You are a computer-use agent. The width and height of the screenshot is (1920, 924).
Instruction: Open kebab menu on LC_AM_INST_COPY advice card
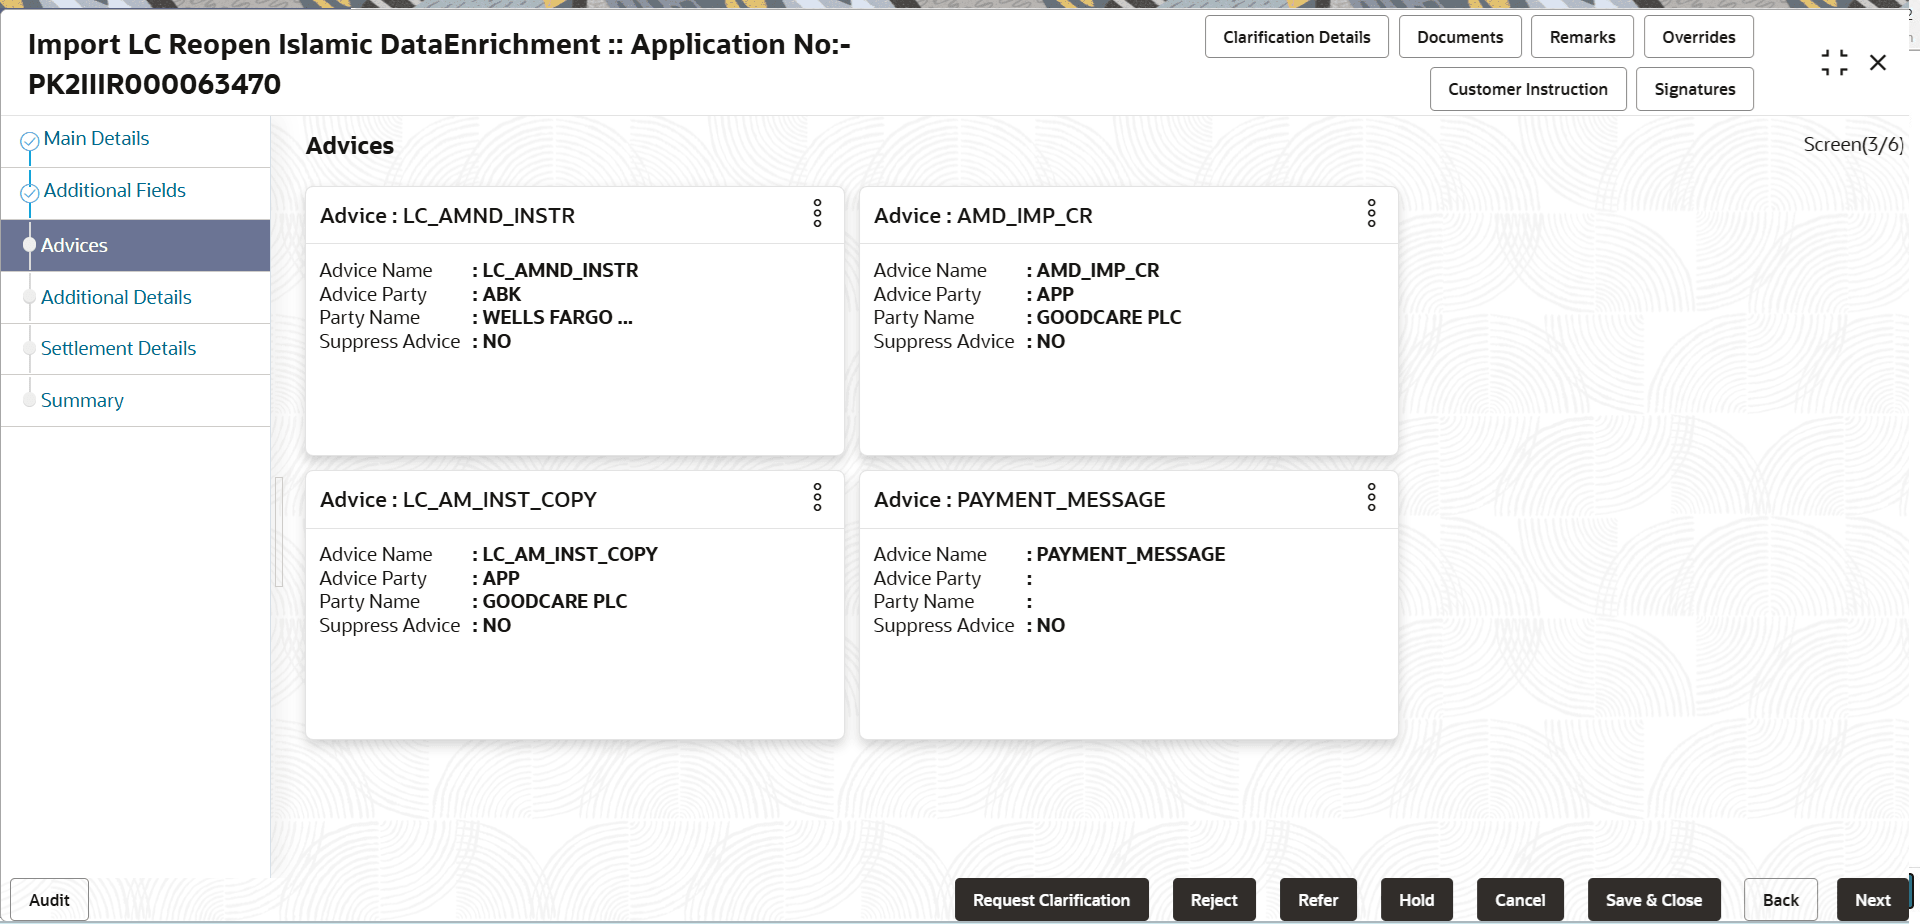817,497
